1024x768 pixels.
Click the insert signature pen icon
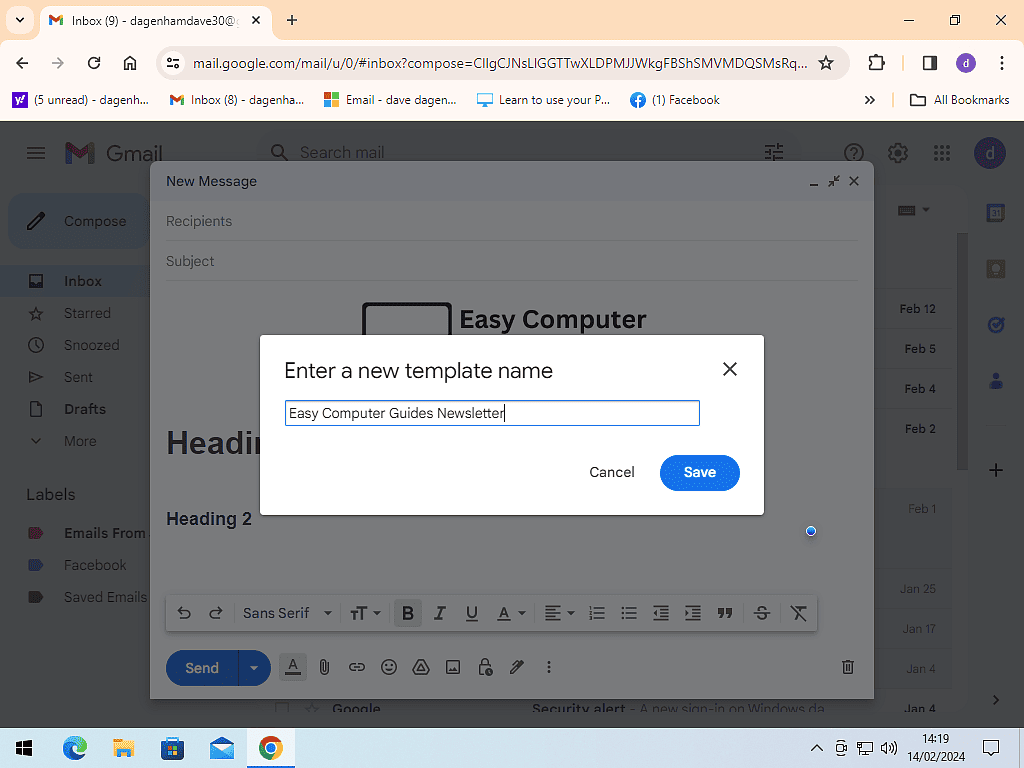click(517, 667)
